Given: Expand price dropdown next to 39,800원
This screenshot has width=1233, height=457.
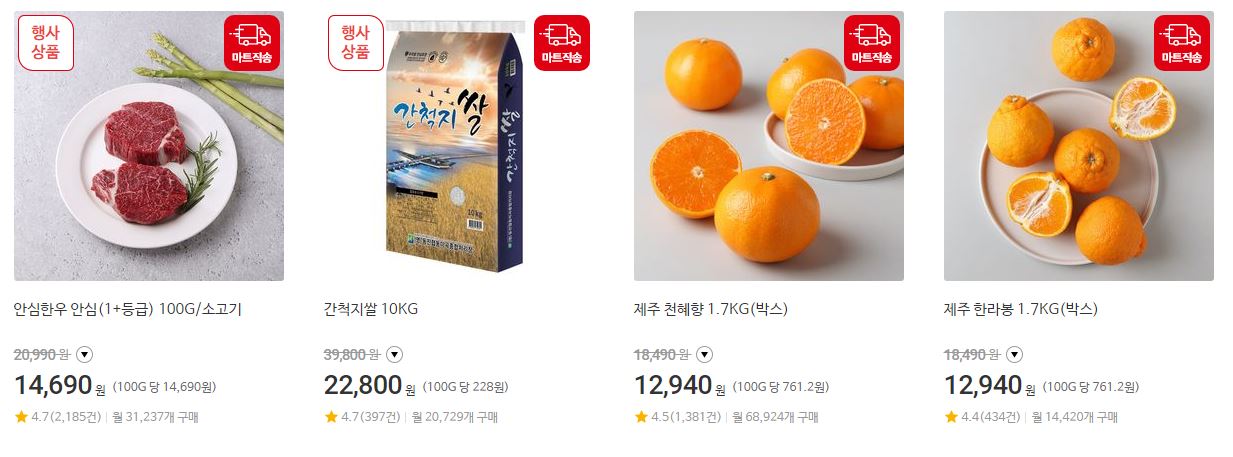Looking at the screenshot, I should 394,354.
